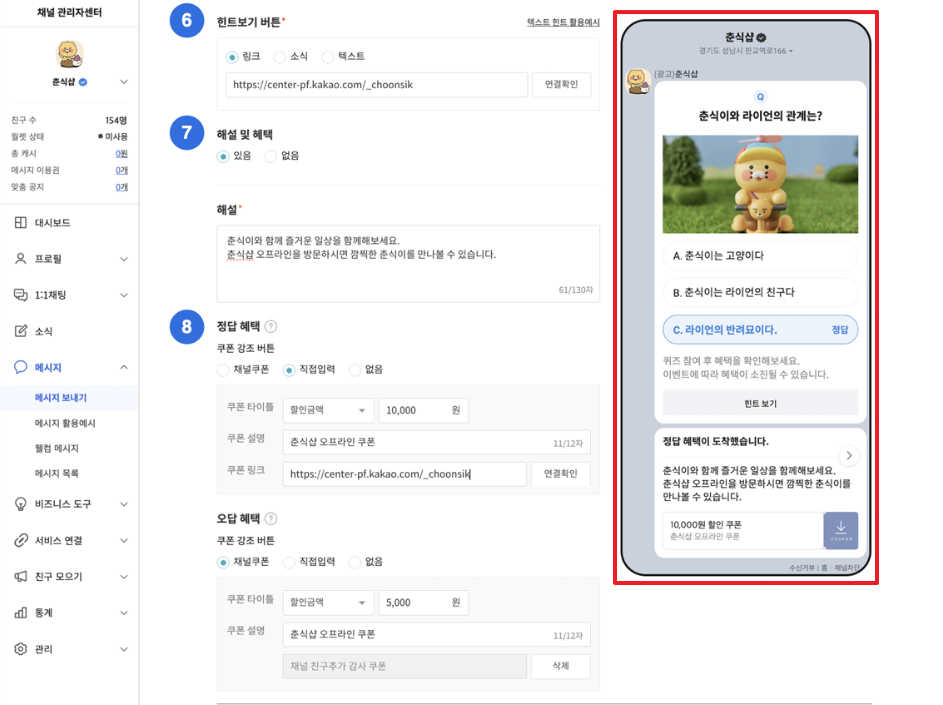Expand the 1:1채팅 menu chevron
Screen dimensions: 943x705
pyautogui.click(x=124, y=295)
